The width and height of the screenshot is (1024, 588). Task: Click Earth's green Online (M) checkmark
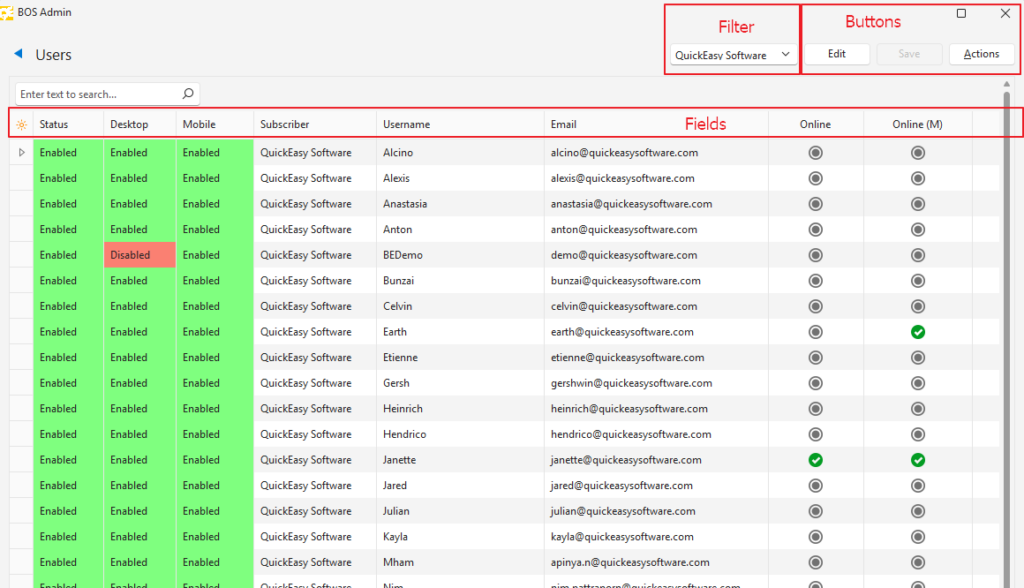pyautogui.click(x=917, y=332)
